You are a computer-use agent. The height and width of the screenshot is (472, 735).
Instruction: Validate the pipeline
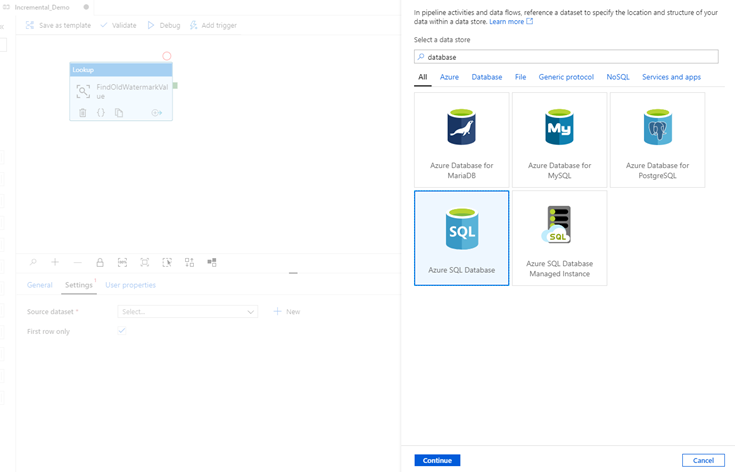[x=118, y=25]
